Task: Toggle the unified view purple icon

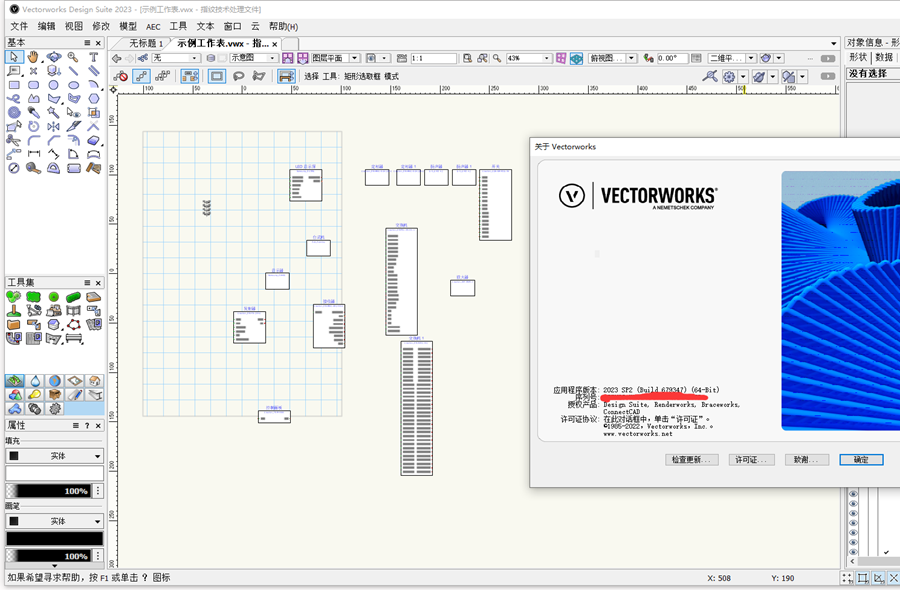Action: pyautogui.click(x=561, y=58)
